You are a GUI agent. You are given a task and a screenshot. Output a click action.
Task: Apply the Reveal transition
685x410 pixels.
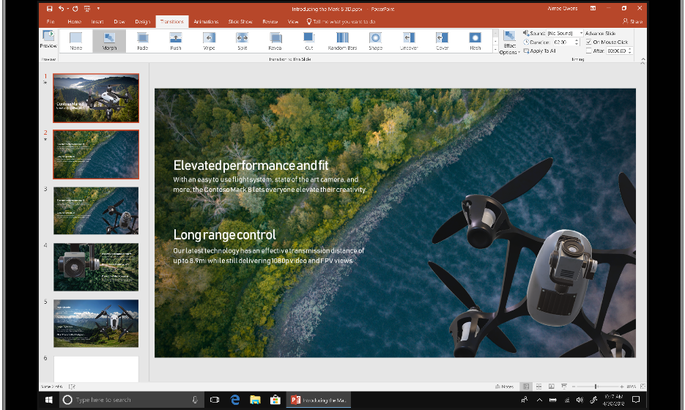click(275, 41)
